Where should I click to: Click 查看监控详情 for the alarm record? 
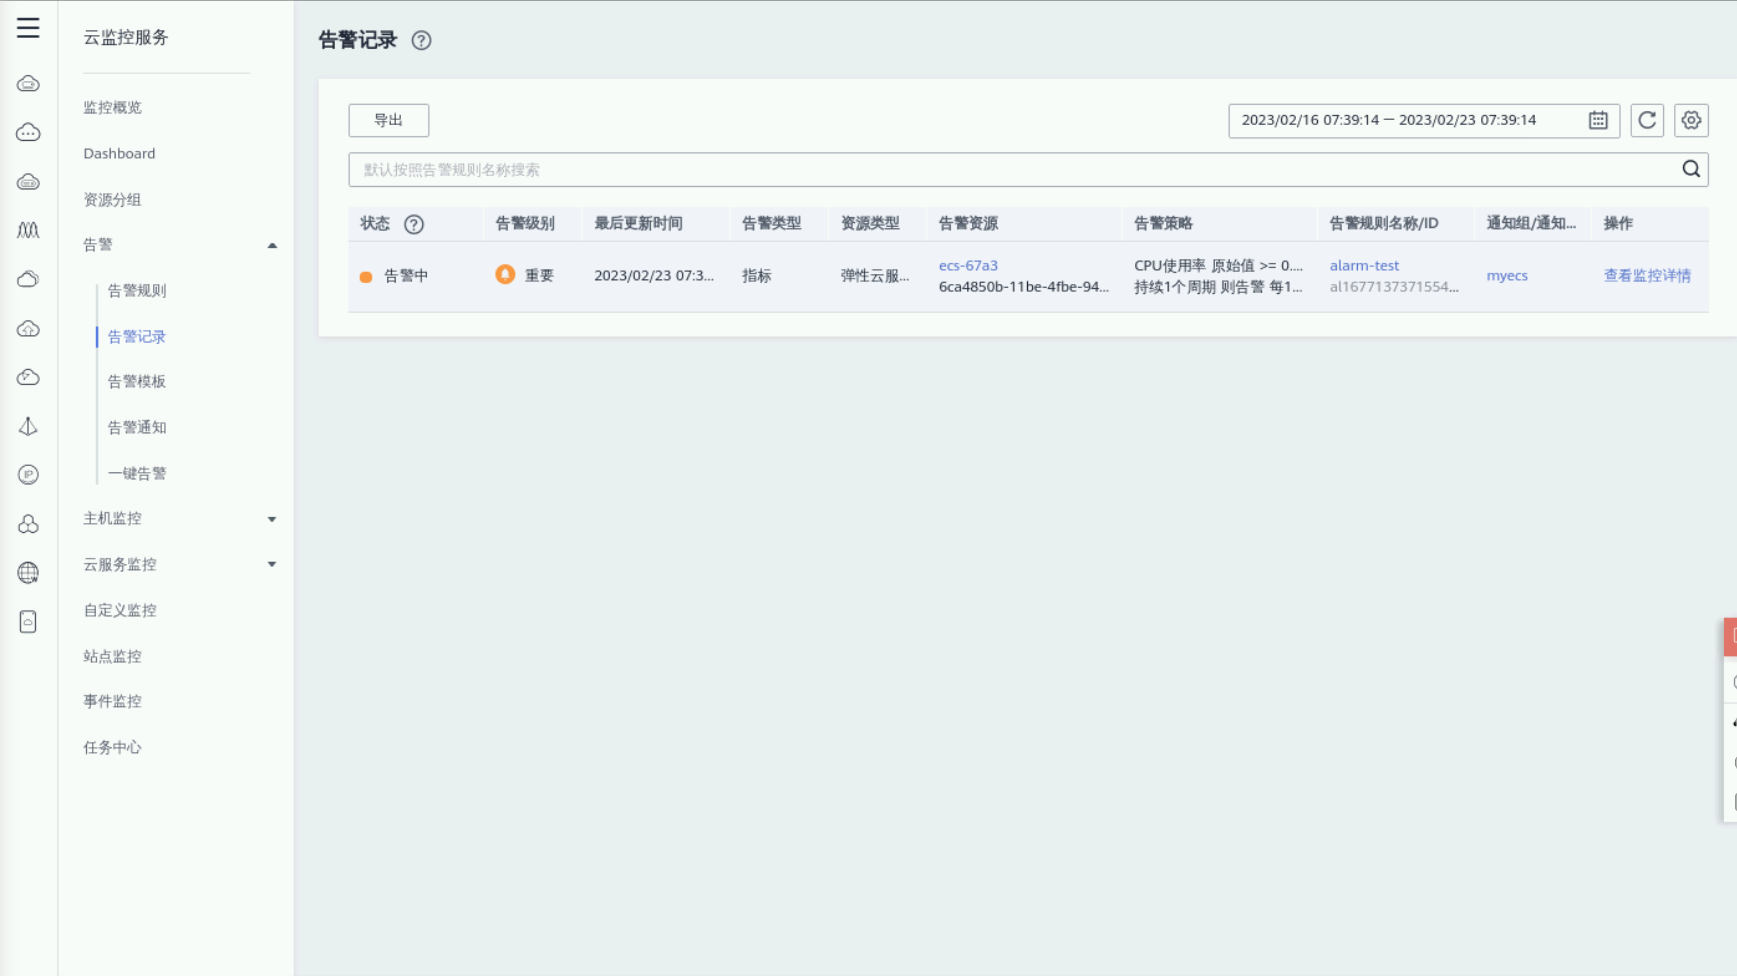pos(1647,275)
